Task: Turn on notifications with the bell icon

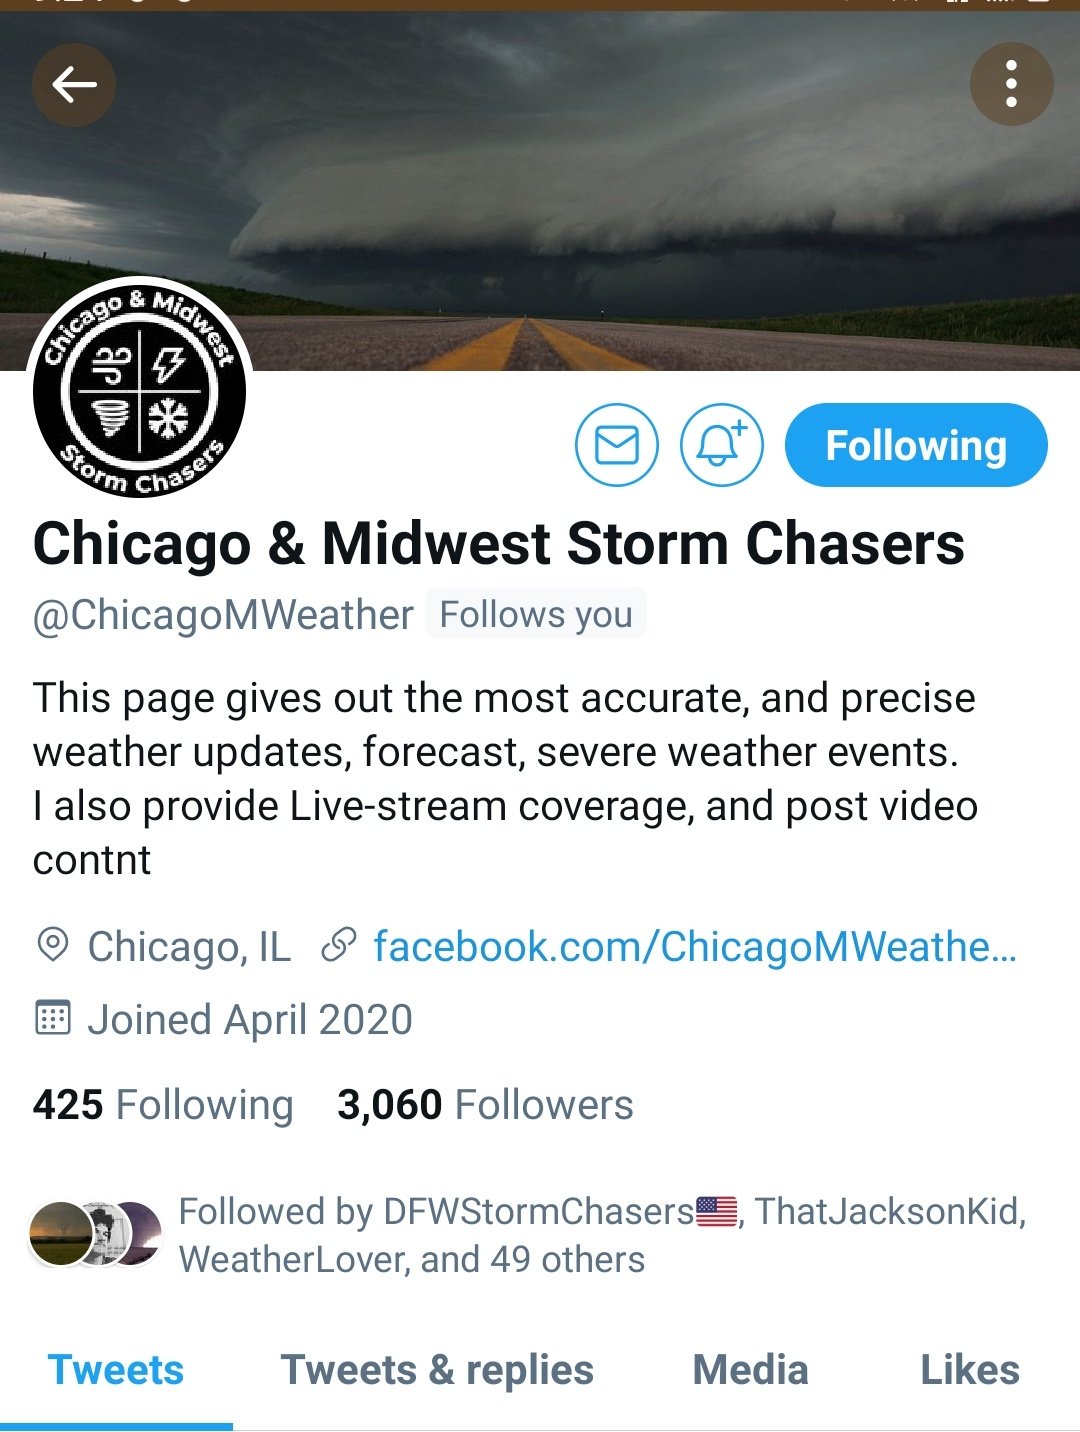Action: [722, 445]
